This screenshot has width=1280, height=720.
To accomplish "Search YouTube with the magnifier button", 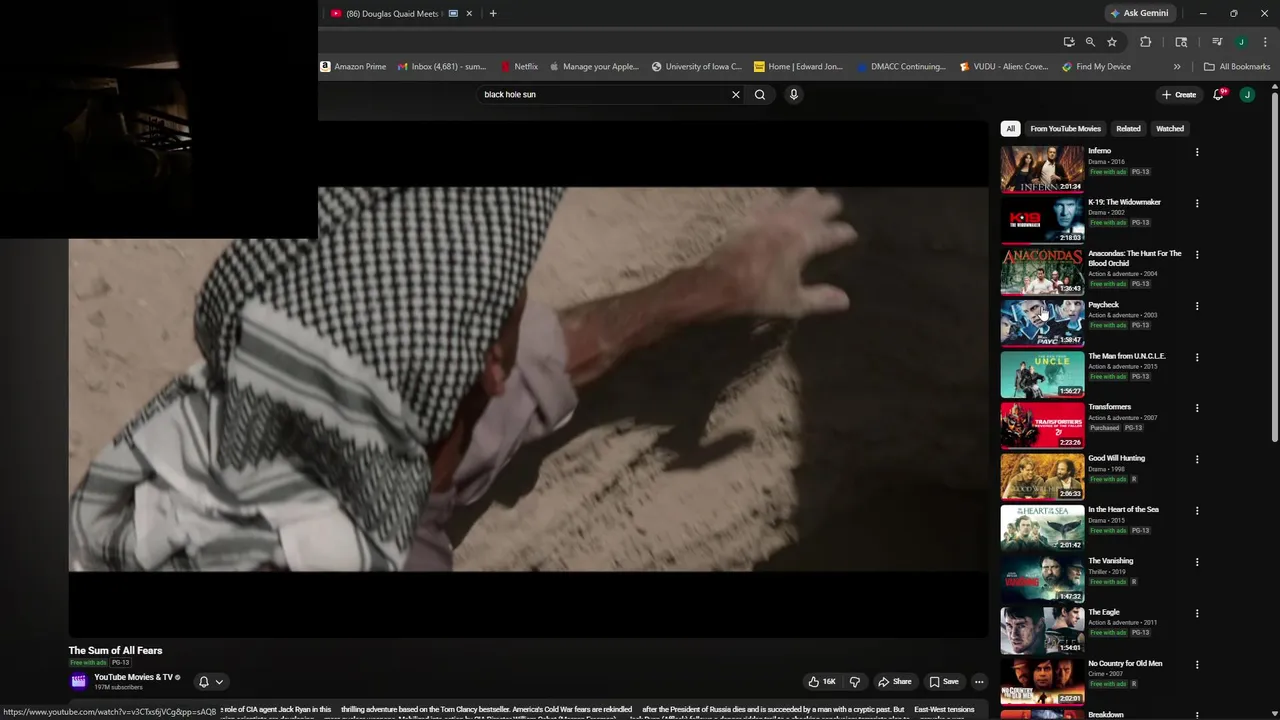I will pos(760,94).
